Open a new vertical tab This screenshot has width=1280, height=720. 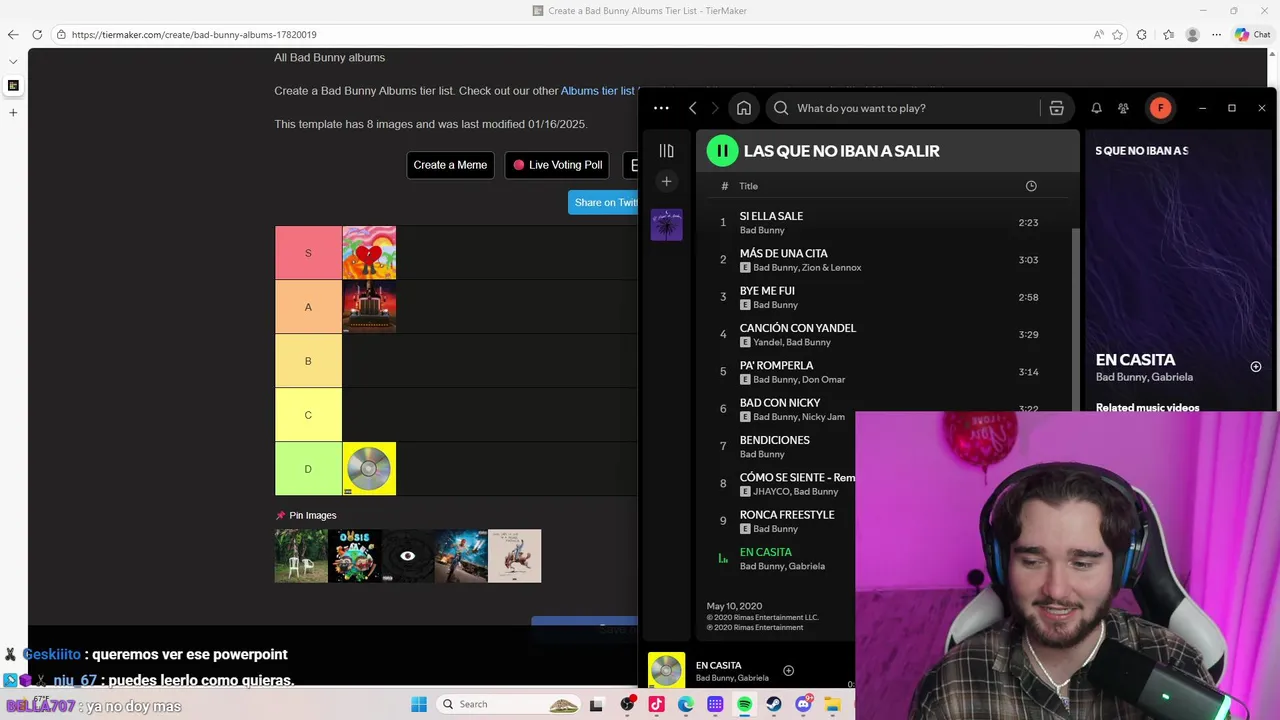point(13,112)
